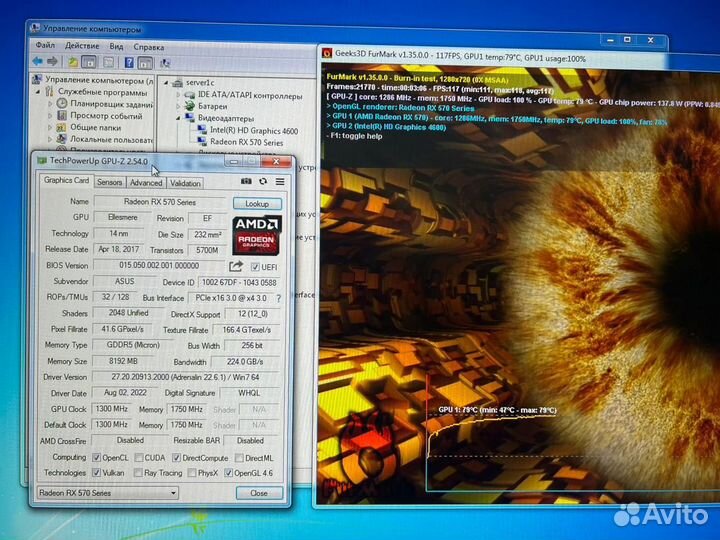Expand IDE ATA/ATAPI контроллеры node
Image resolution: width=720 pixels, height=540 pixels.
[178, 95]
